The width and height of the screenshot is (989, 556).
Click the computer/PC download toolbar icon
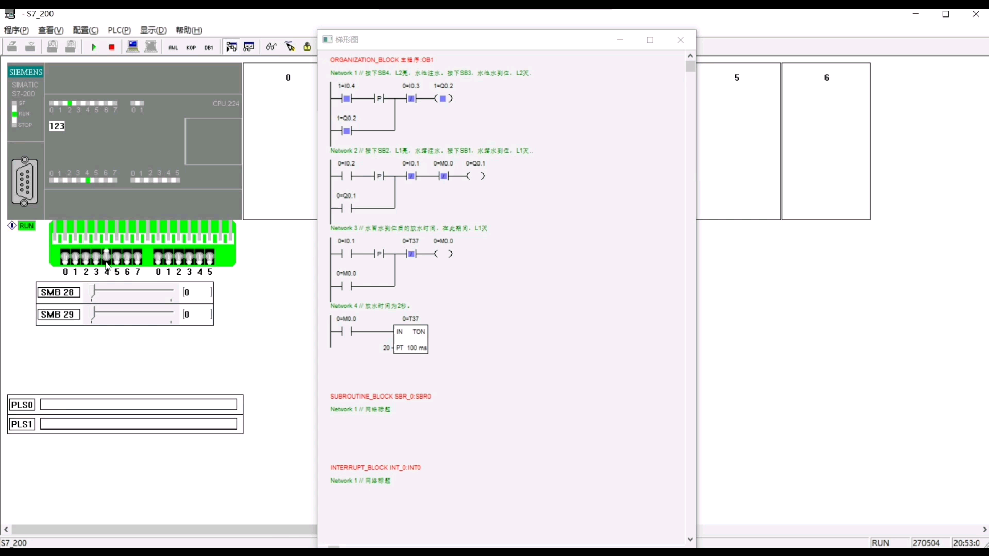(133, 47)
